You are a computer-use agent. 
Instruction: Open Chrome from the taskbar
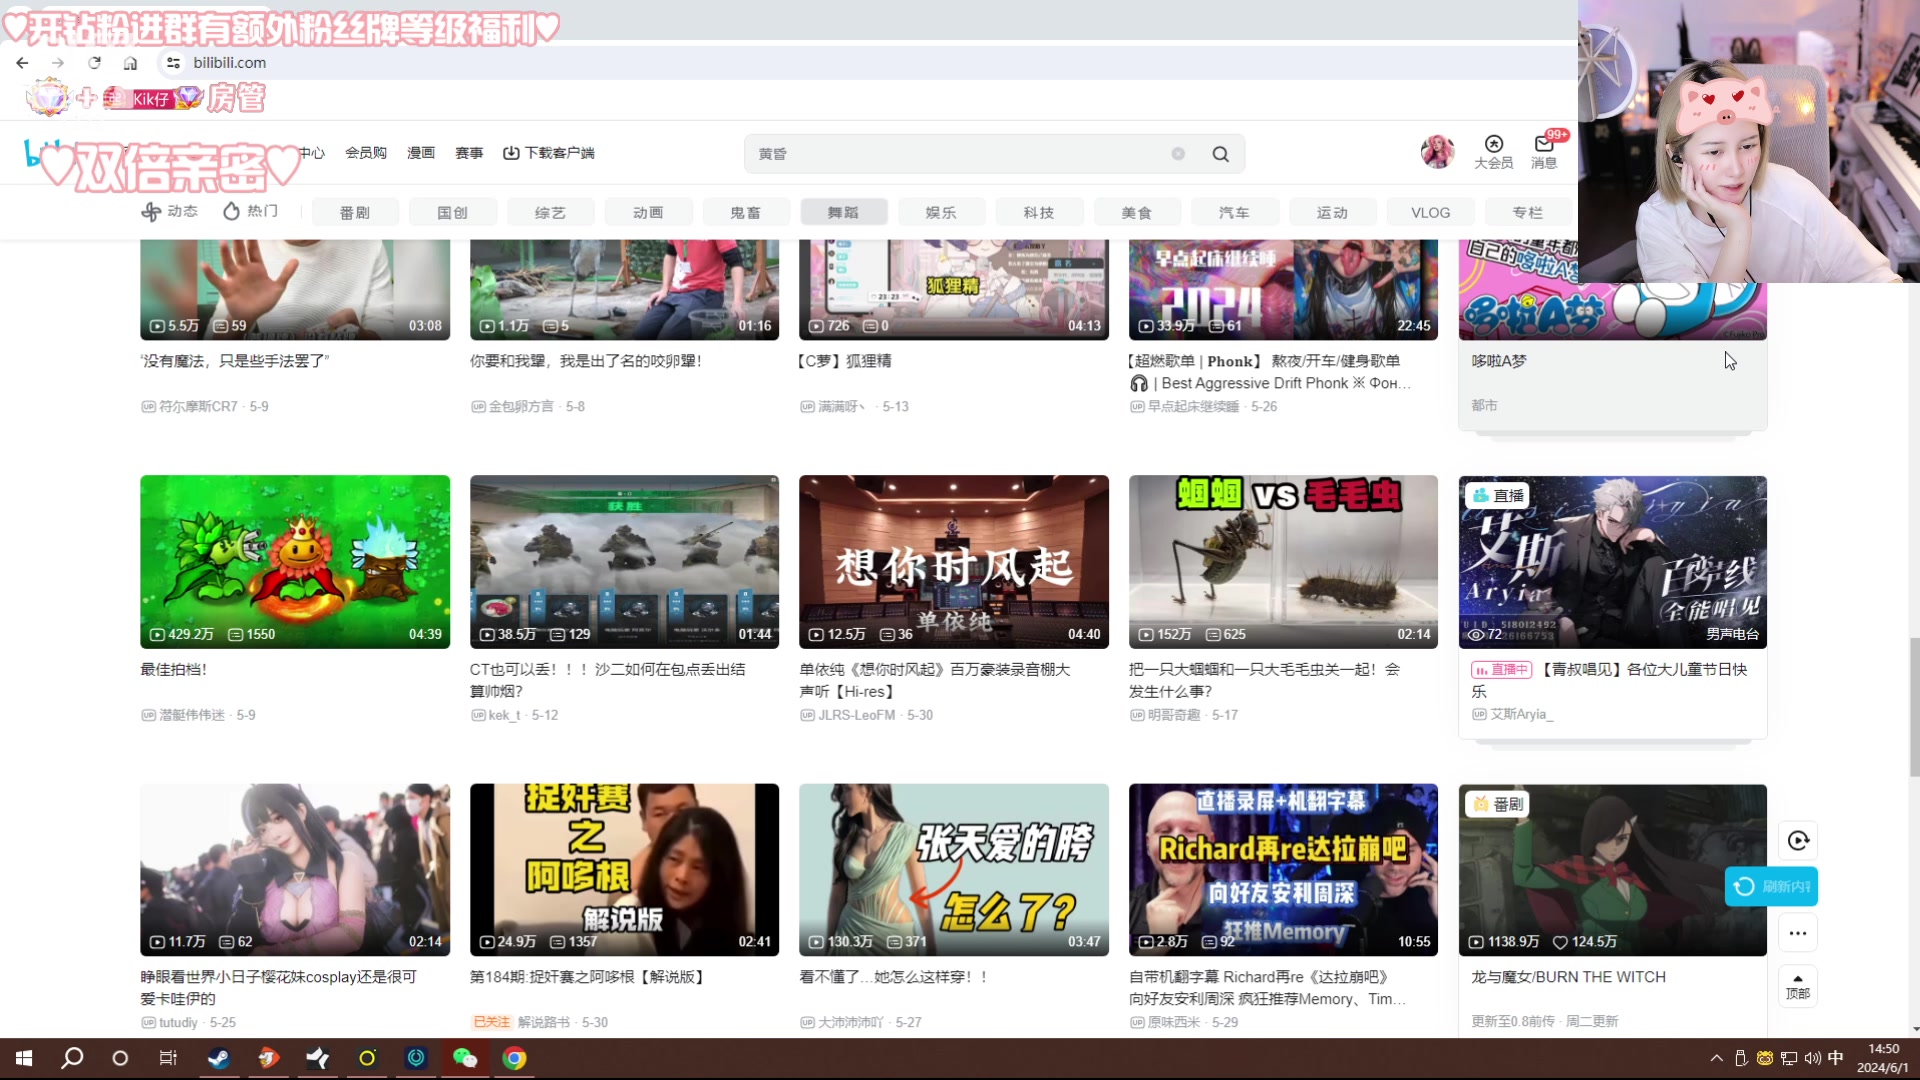coord(514,1058)
